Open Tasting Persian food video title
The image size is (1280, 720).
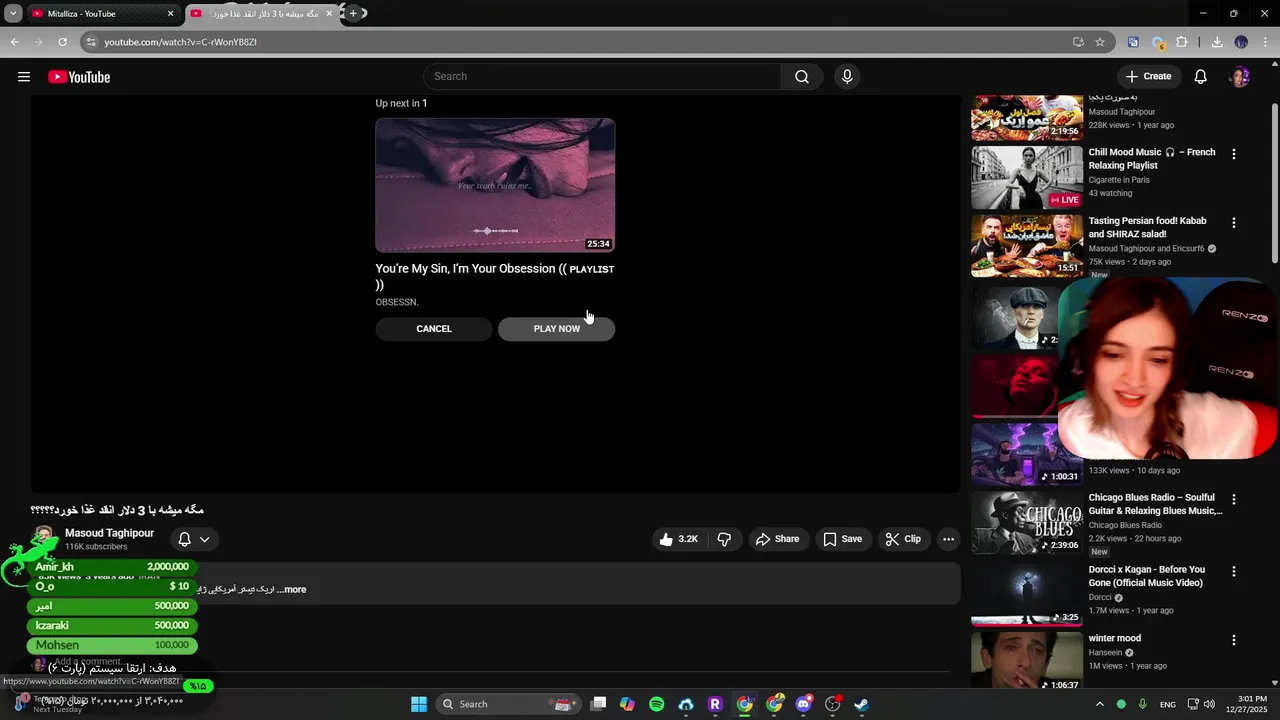tap(1147, 227)
